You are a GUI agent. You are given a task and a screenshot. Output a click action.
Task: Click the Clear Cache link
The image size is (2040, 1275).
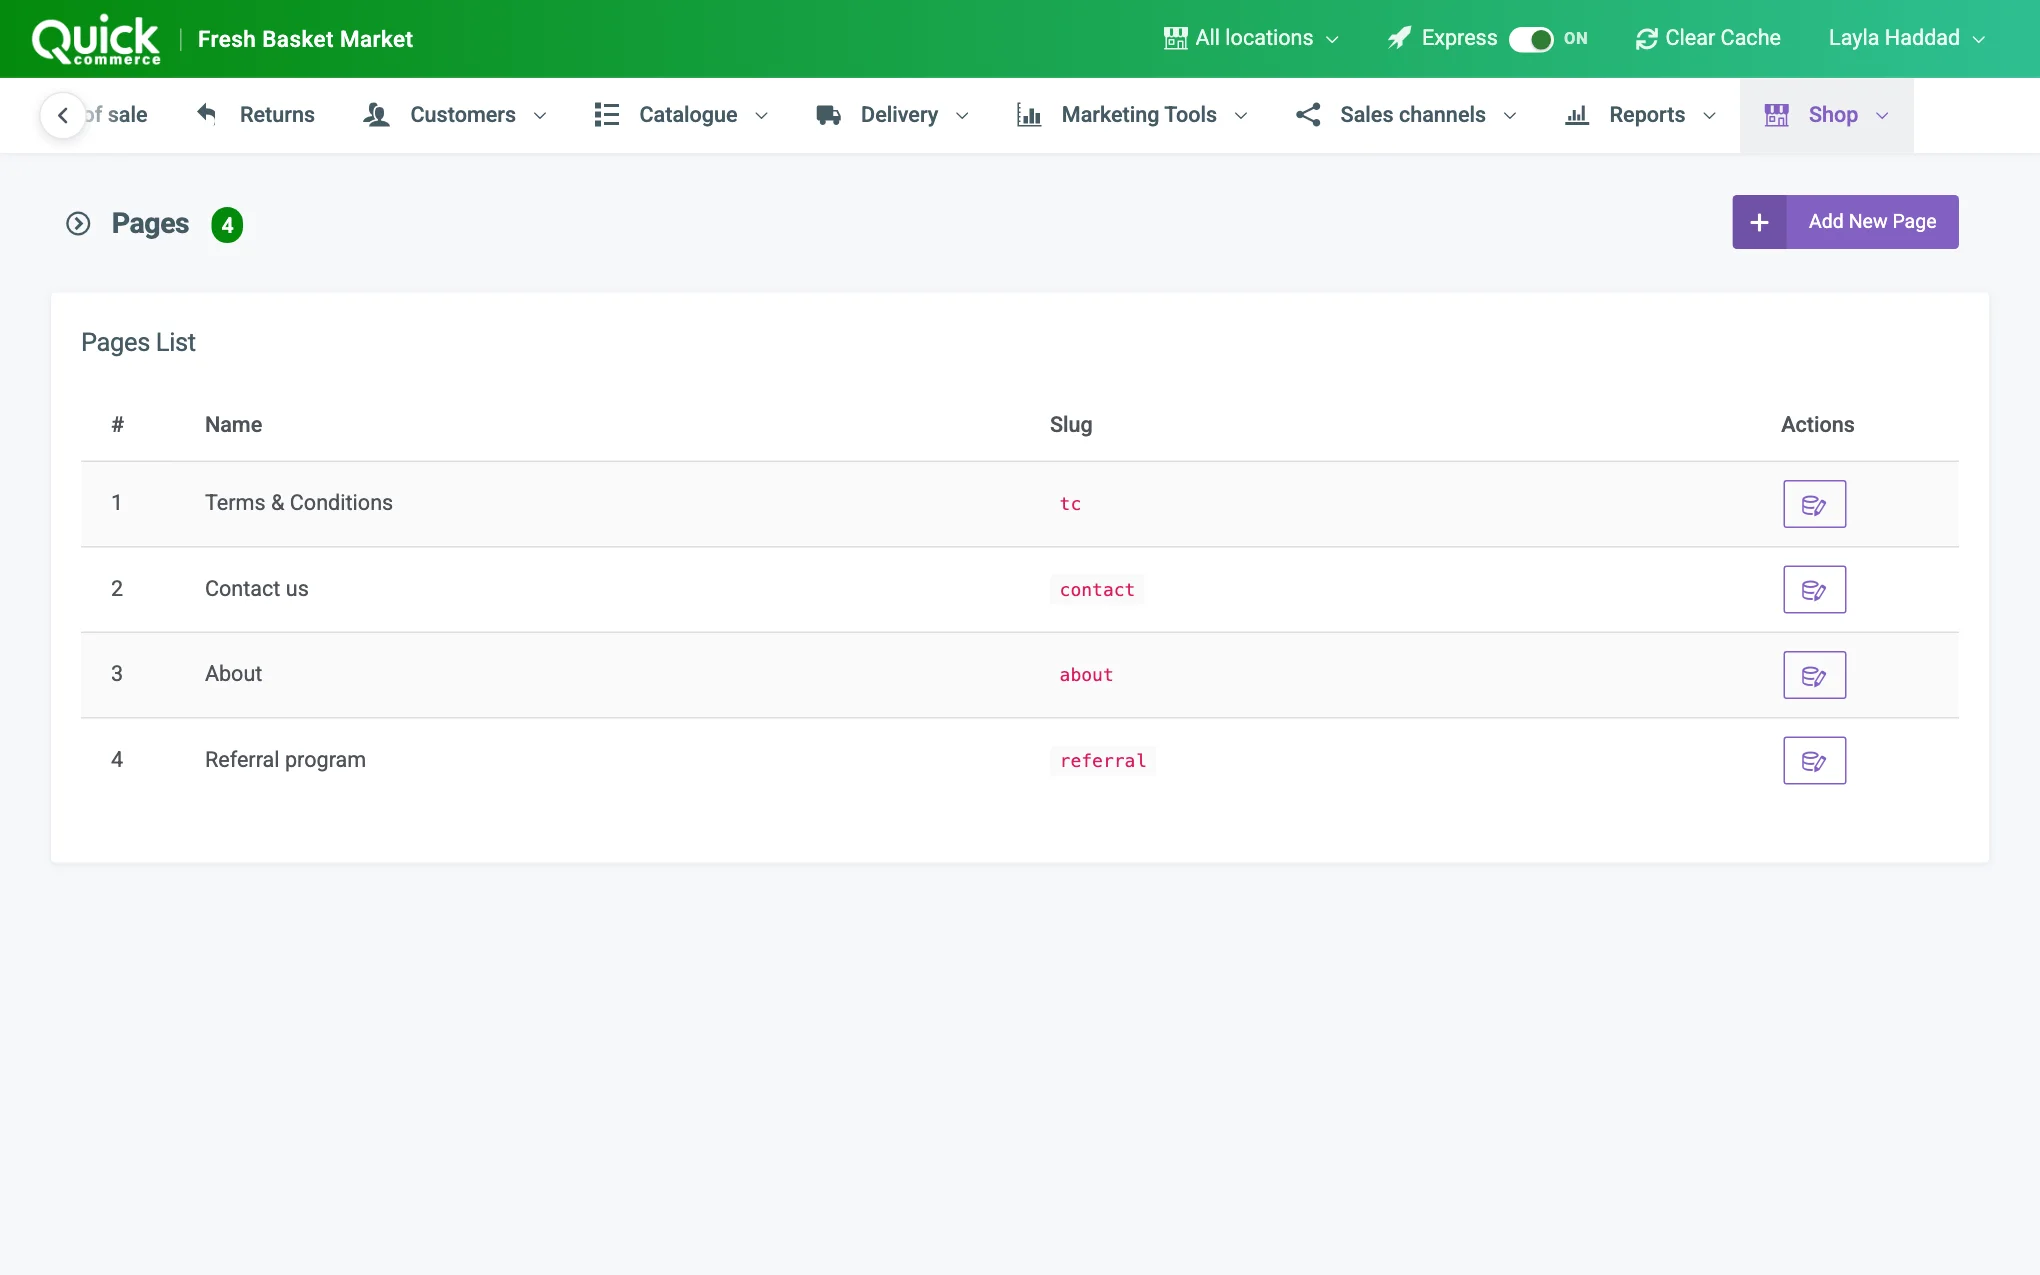[x=1708, y=38]
